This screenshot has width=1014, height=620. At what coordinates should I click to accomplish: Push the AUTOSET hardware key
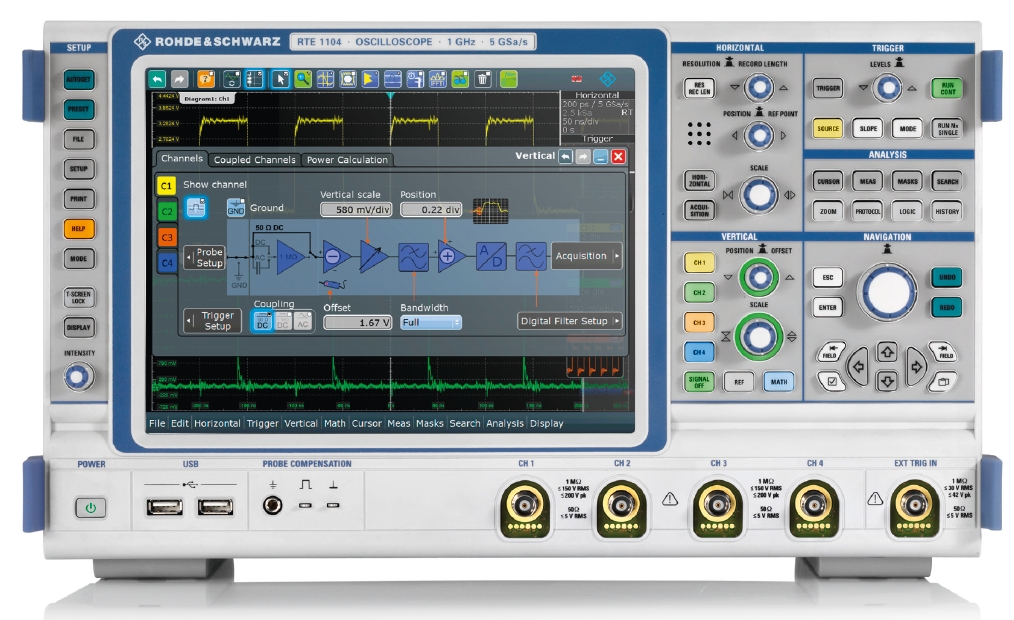(79, 80)
